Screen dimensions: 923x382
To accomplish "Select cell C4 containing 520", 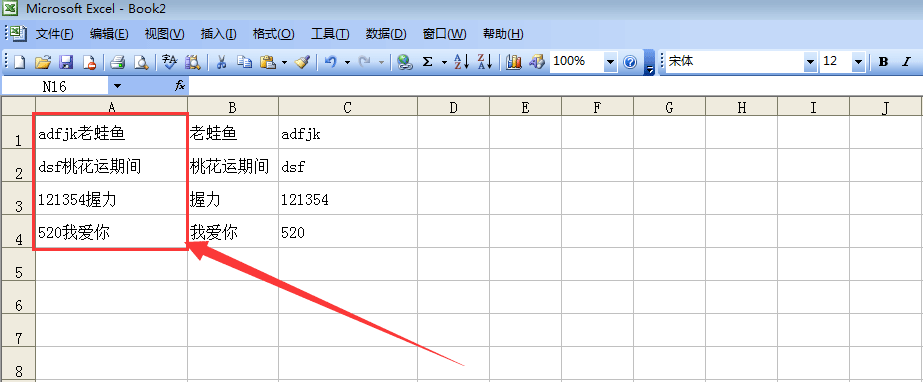I will tap(348, 231).
